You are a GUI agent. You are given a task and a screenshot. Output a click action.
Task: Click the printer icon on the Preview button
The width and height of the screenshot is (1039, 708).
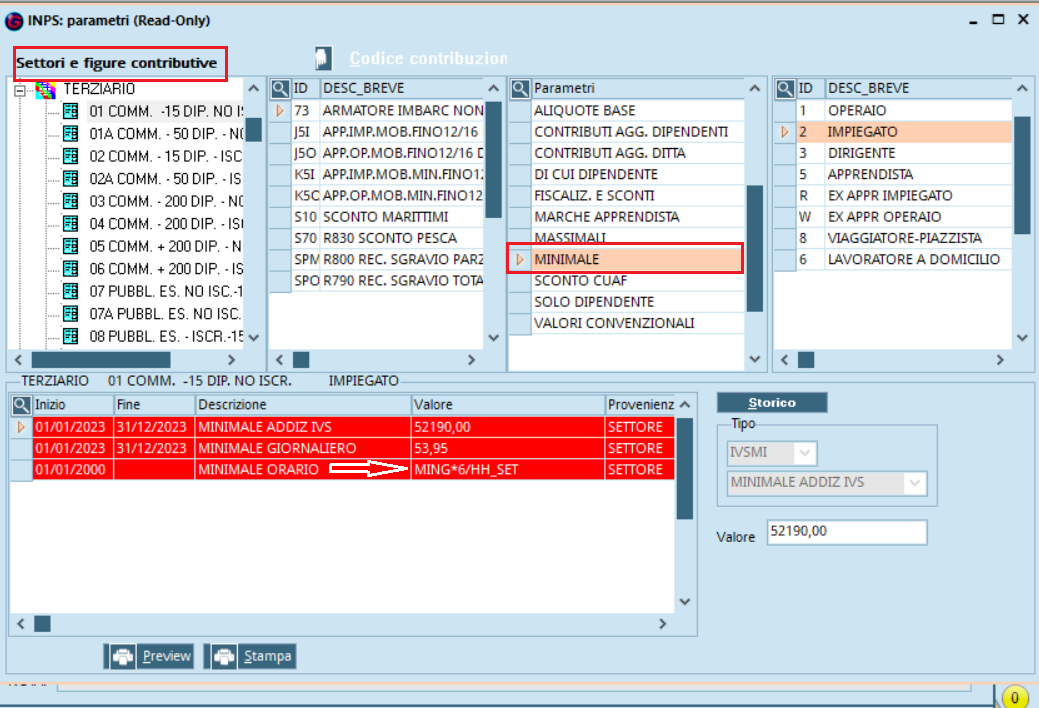point(123,656)
